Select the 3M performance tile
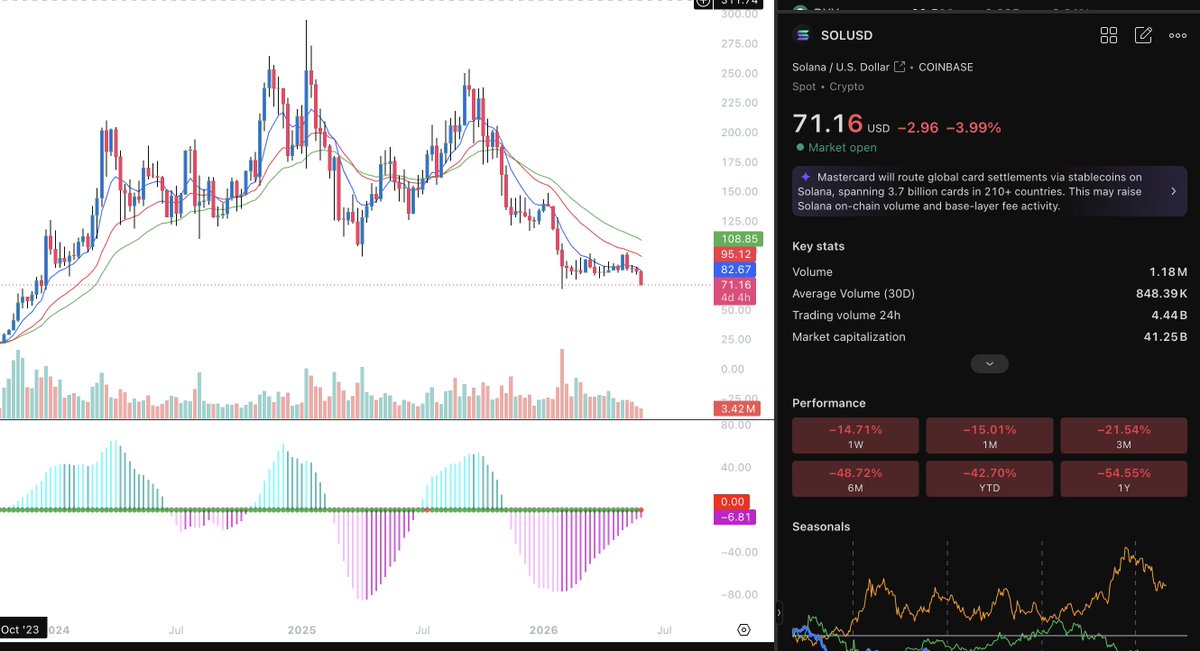 tap(1123, 436)
